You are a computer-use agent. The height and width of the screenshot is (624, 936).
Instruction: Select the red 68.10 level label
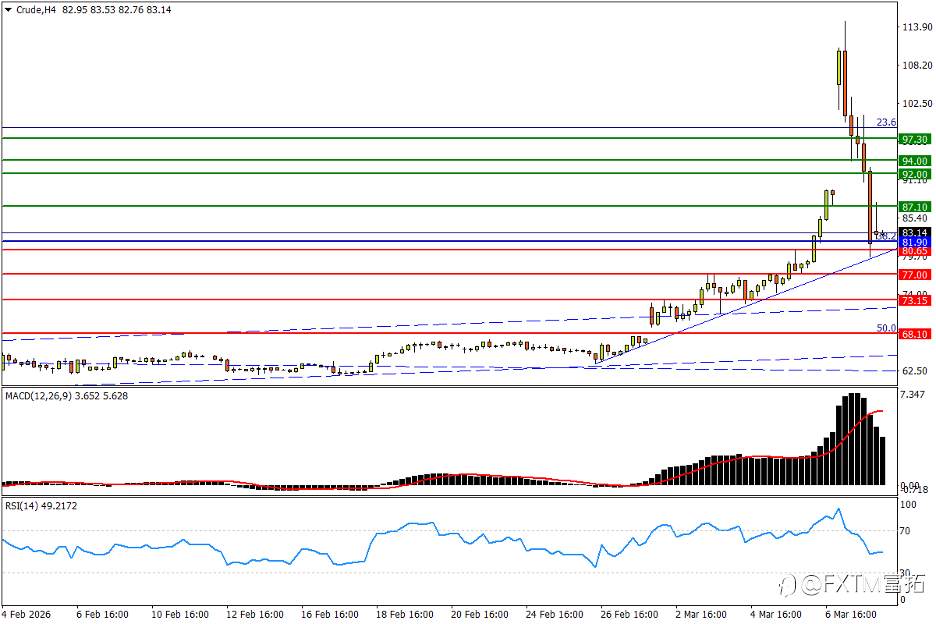pyautogui.click(x=915, y=334)
